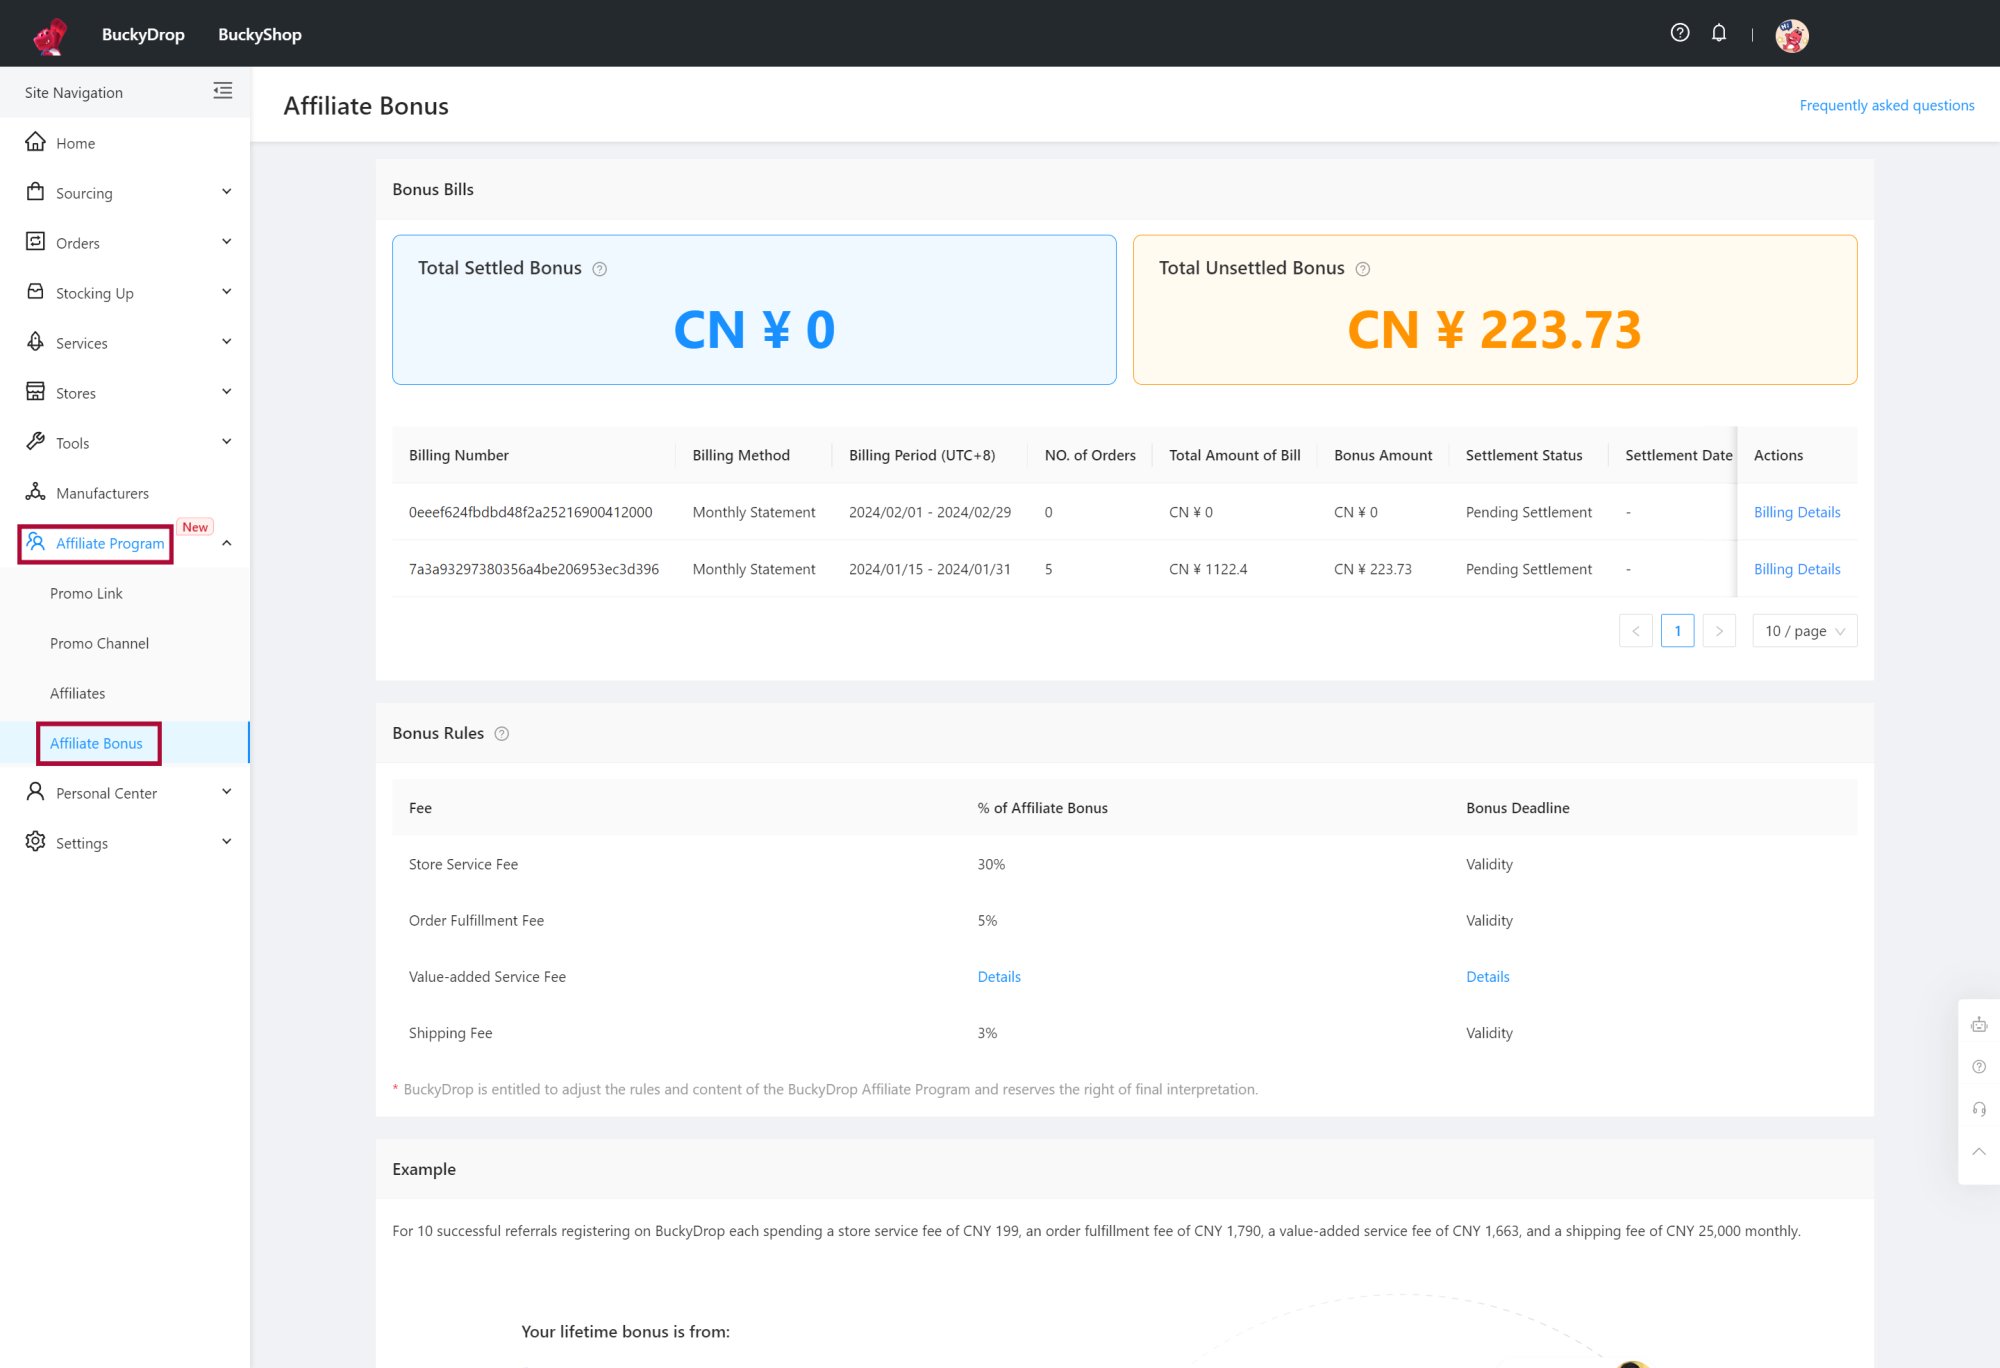Click the Tools wrench icon
2000x1368 pixels.
coord(36,442)
